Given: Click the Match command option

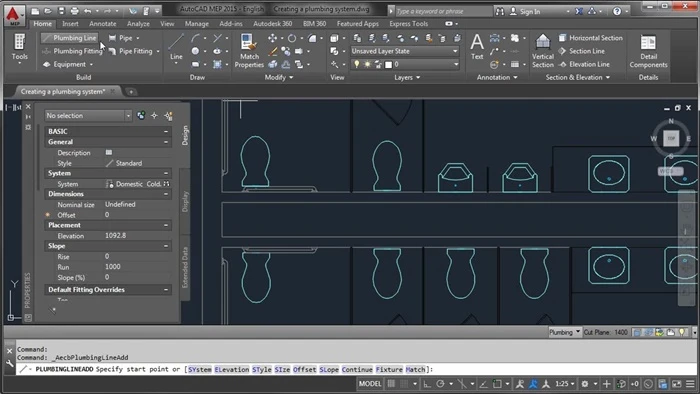Looking at the screenshot, I should [415, 369].
